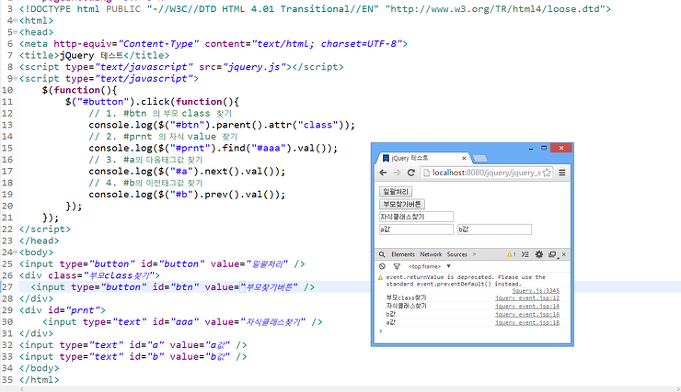This screenshot has height=392, width=681.
Task: Click the browser back arrow
Action: pyautogui.click(x=383, y=173)
